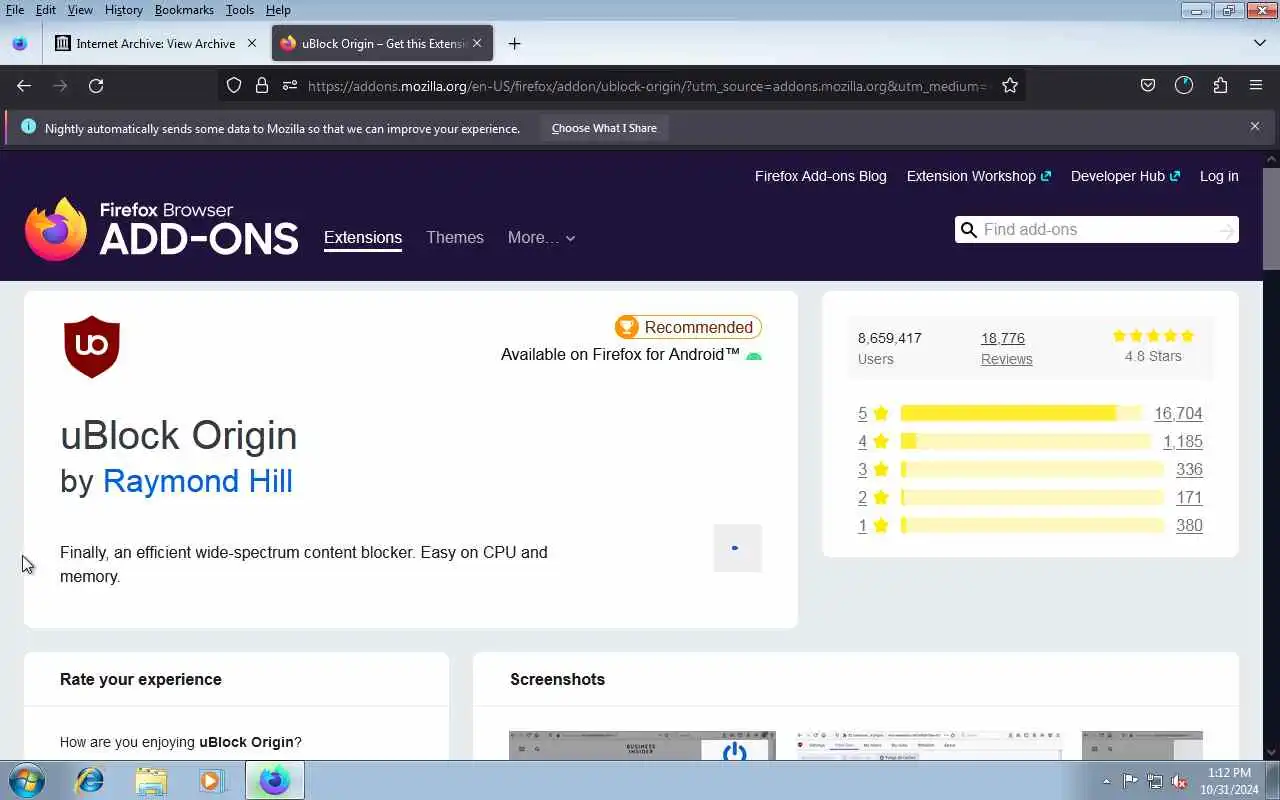Click the Android availability icon
This screenshot has height=800, width=1280.
(754, 356)
